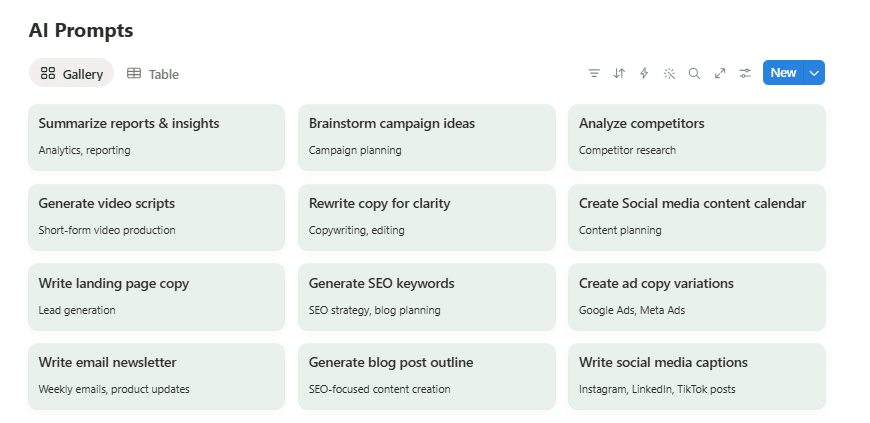Open the view settings sliders icon
The height and width of the screenshot is (423, 870).
pyautogui.click(x=745, y=73)
